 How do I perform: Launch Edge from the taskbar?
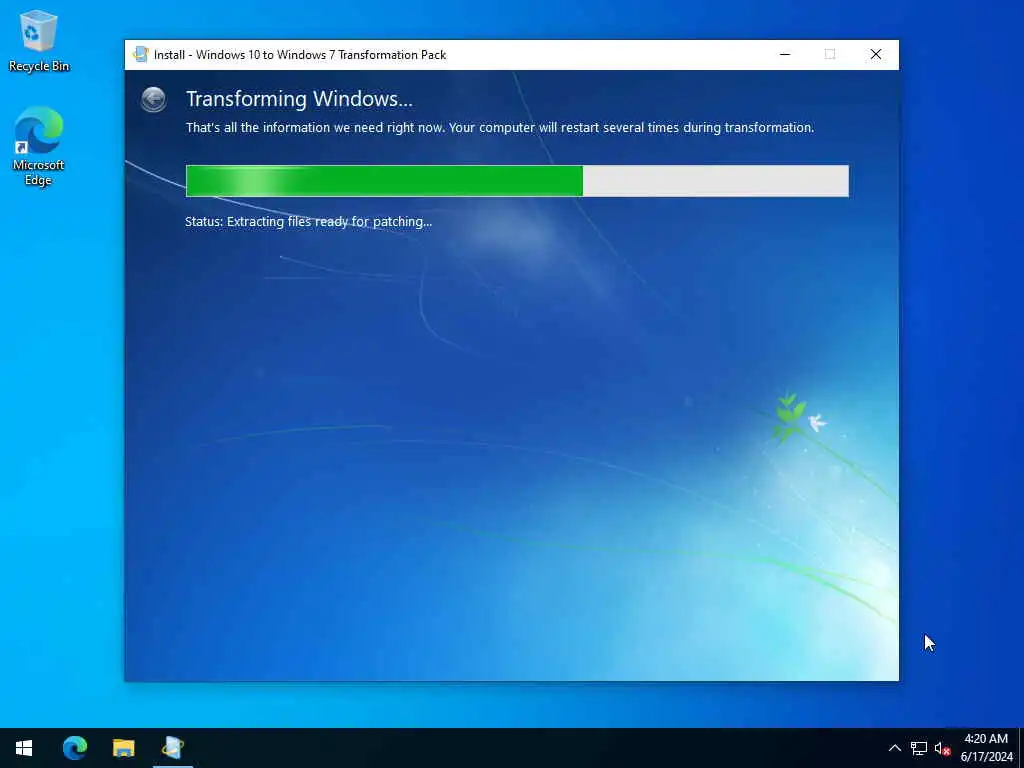(74, 748)
